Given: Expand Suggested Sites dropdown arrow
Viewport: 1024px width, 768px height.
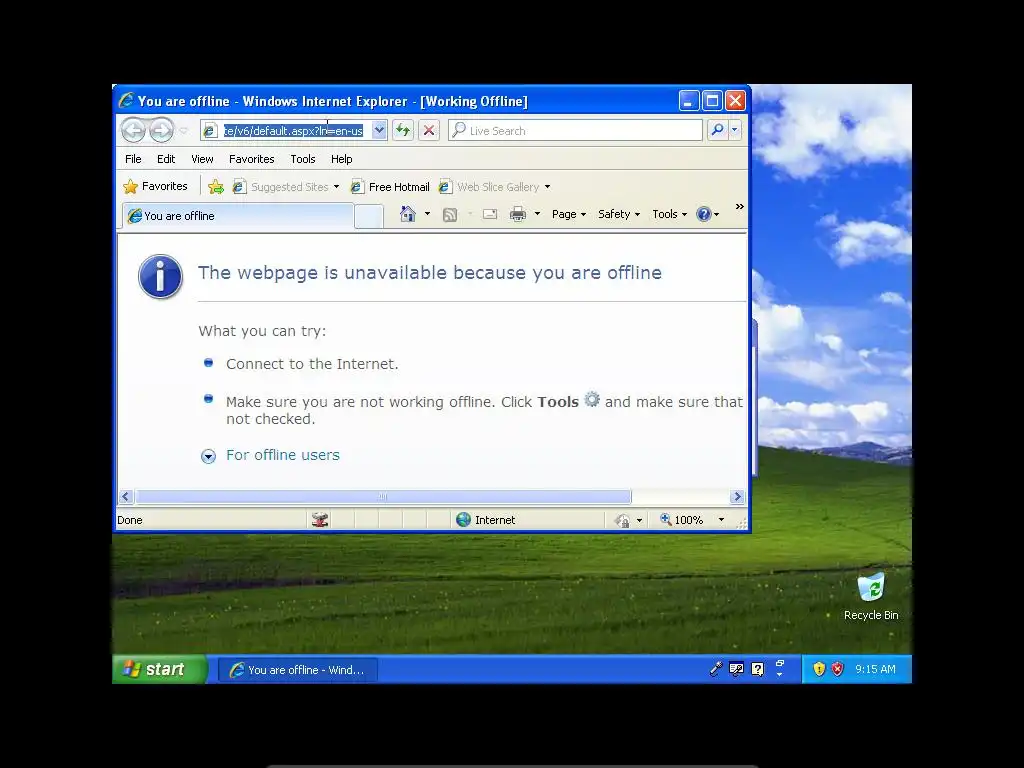Looking at the screenshot, I should [336, 187].
